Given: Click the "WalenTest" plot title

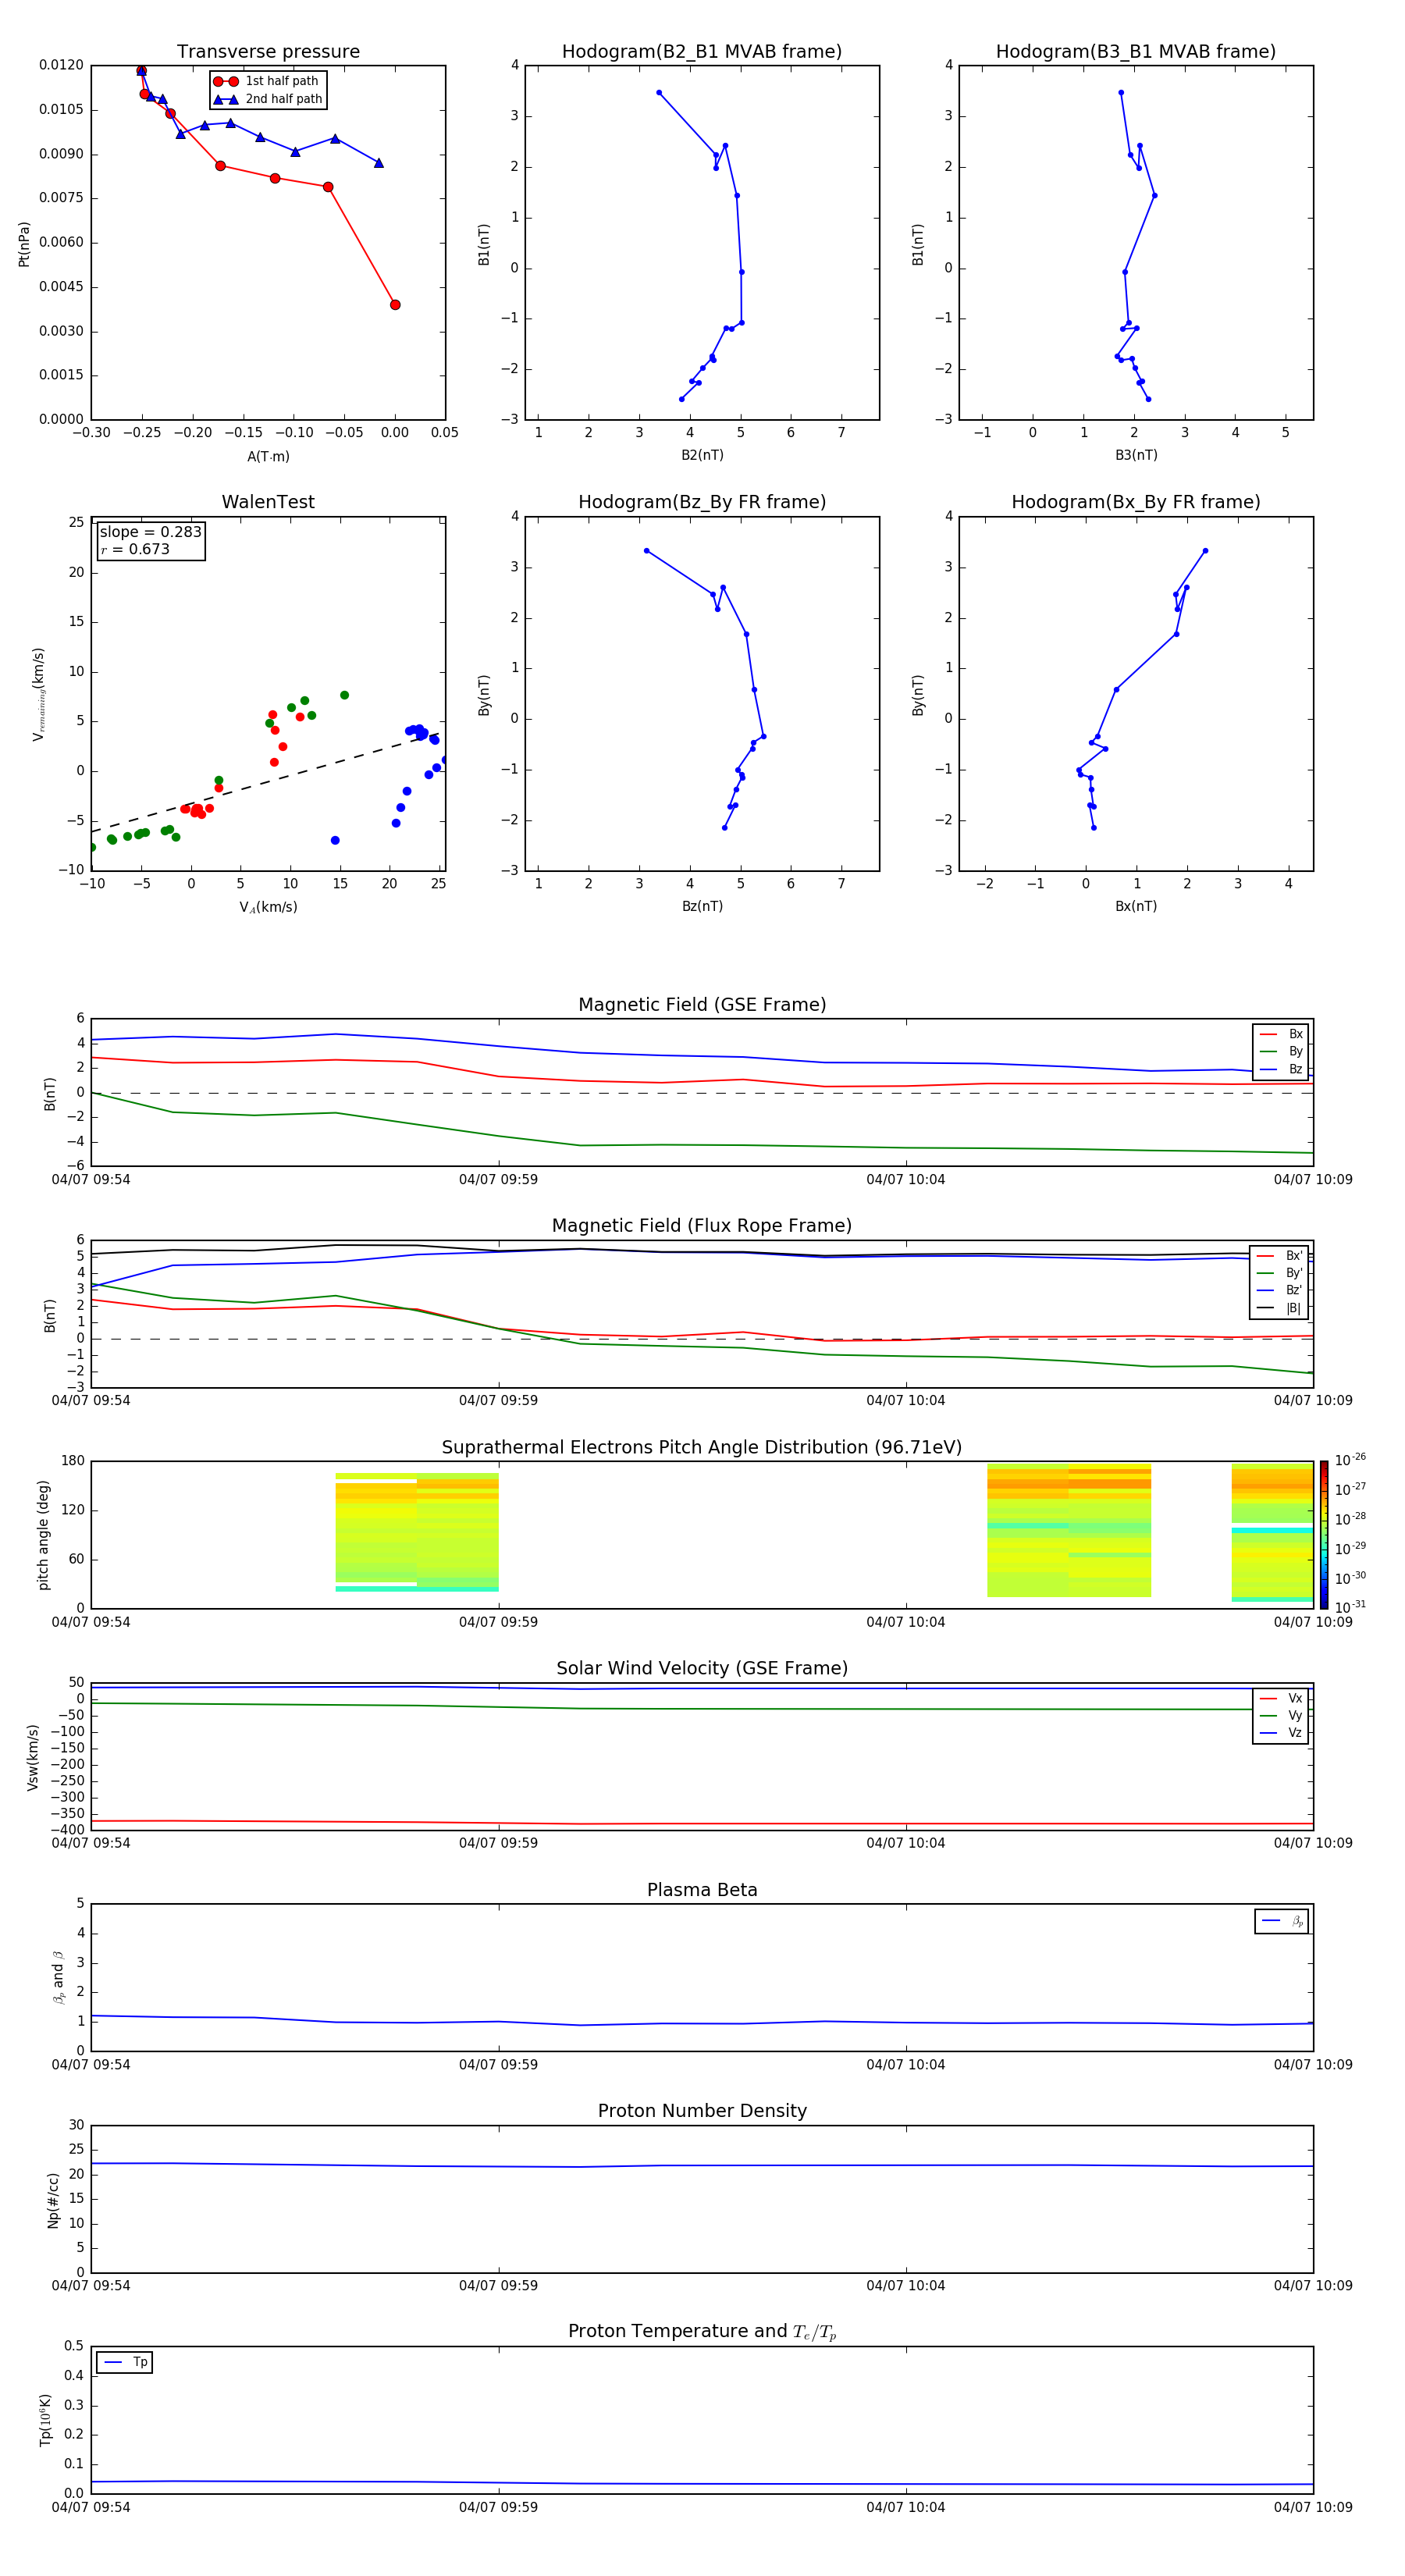Looking at the screenshot, I should tap(268, 502).
